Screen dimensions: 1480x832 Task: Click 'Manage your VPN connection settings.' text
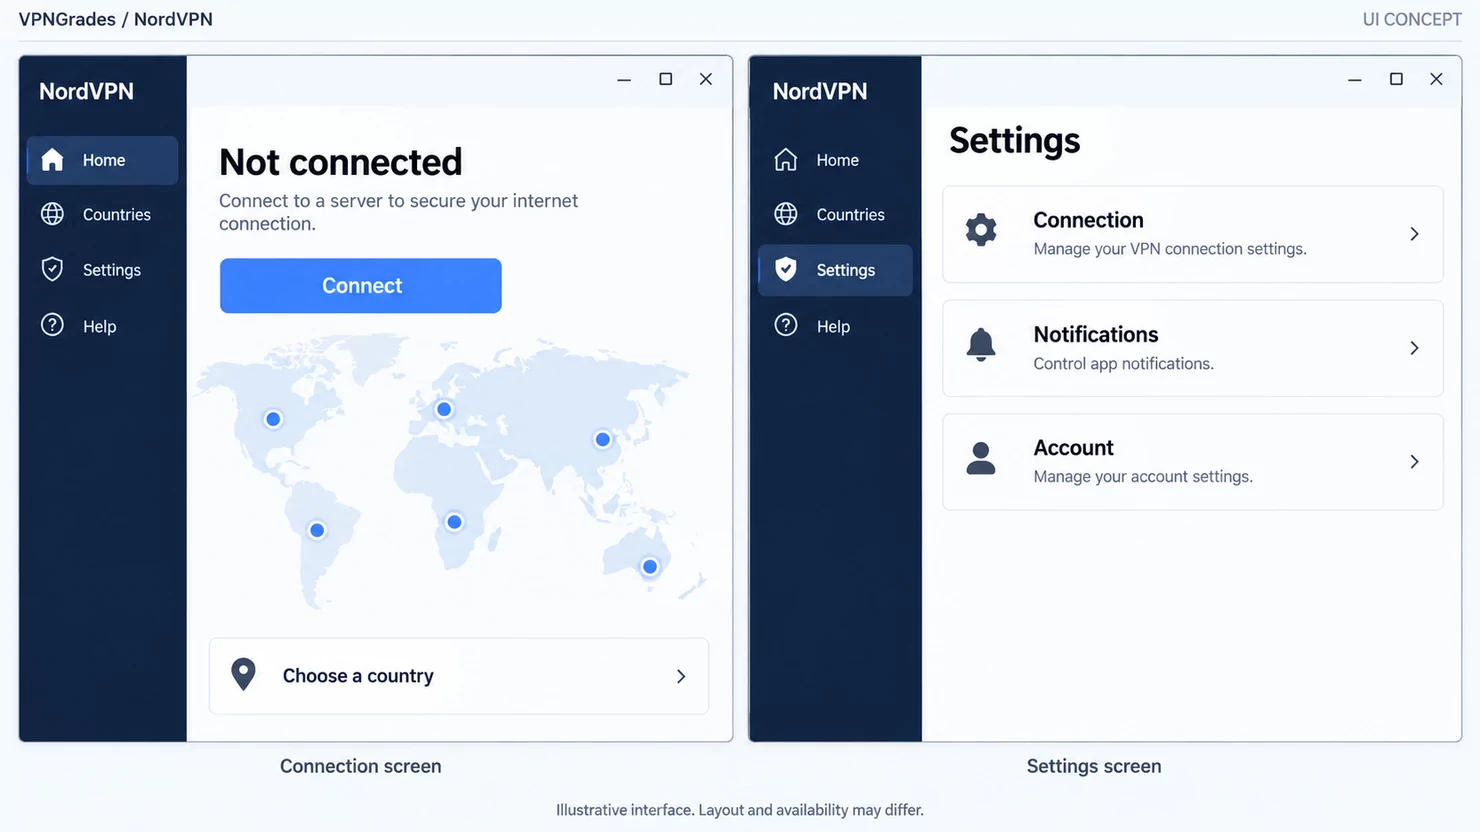(1170, 249)
